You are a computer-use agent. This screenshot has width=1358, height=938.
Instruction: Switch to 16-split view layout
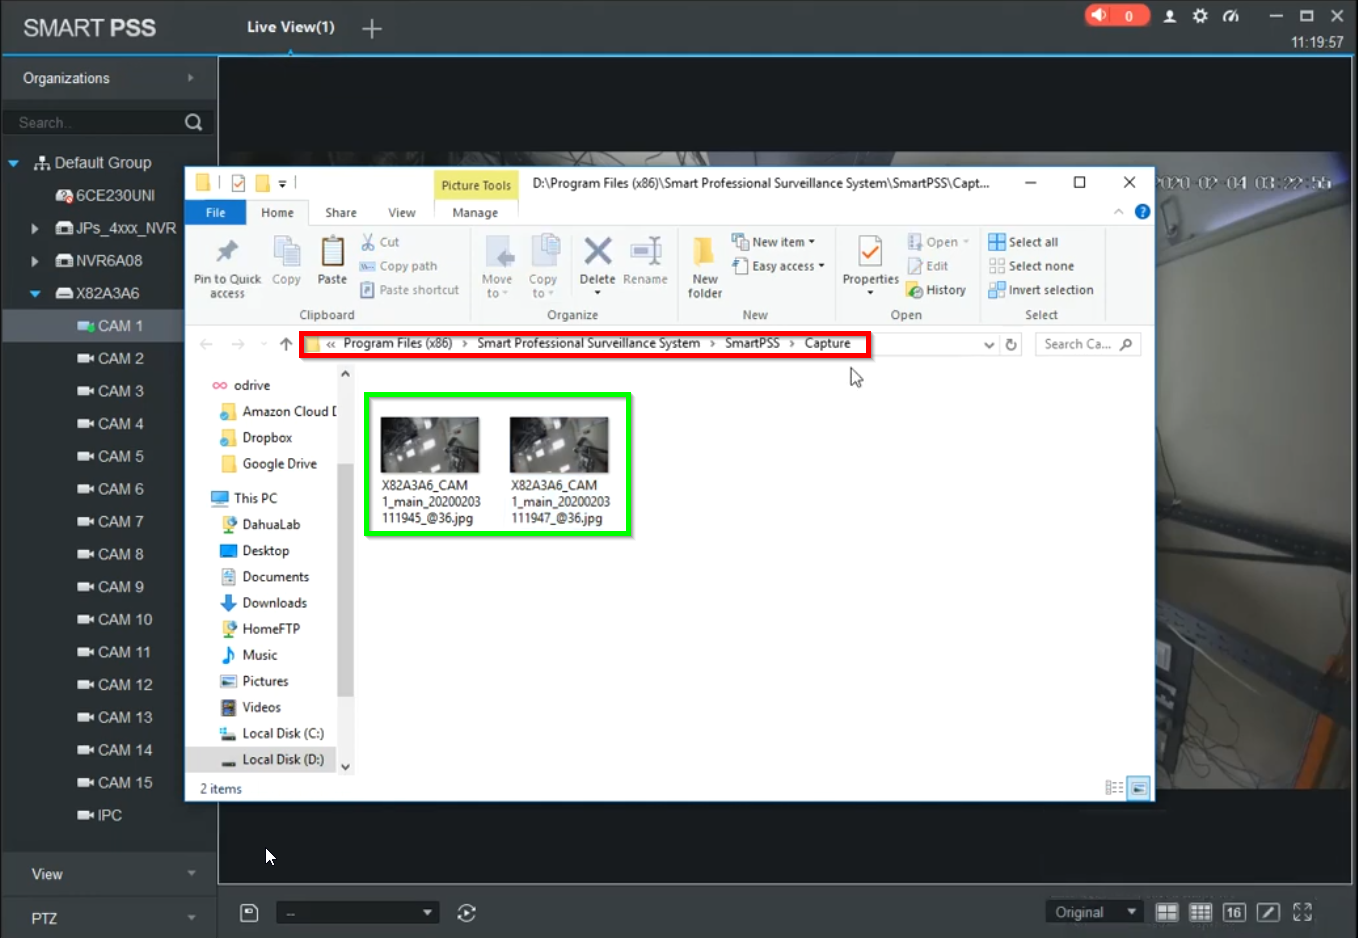pos(1234,912)
